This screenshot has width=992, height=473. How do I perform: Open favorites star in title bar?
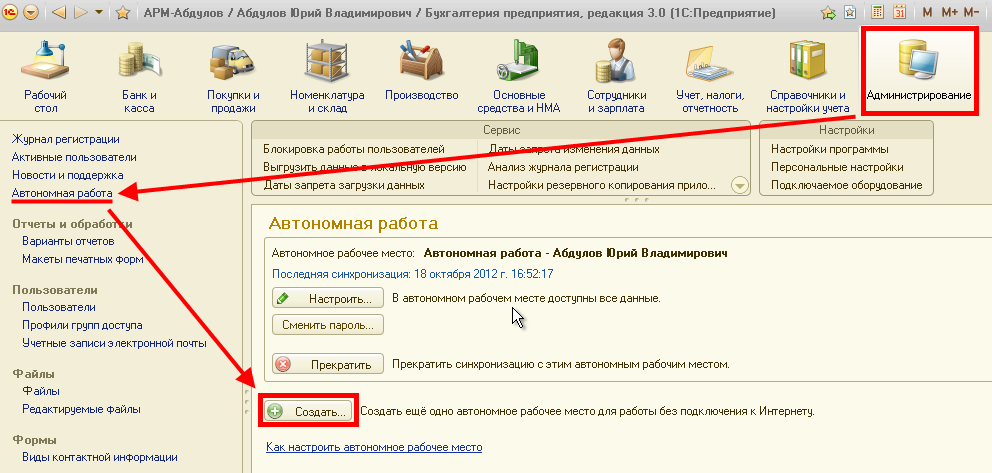124,12
